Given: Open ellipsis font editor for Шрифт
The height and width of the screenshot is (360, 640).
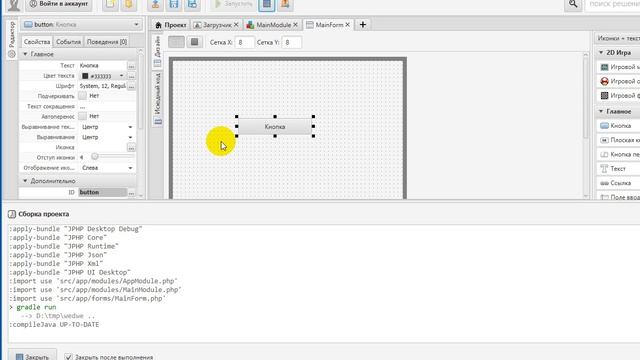Looking at the screenshot, I should tap(131, 87).
